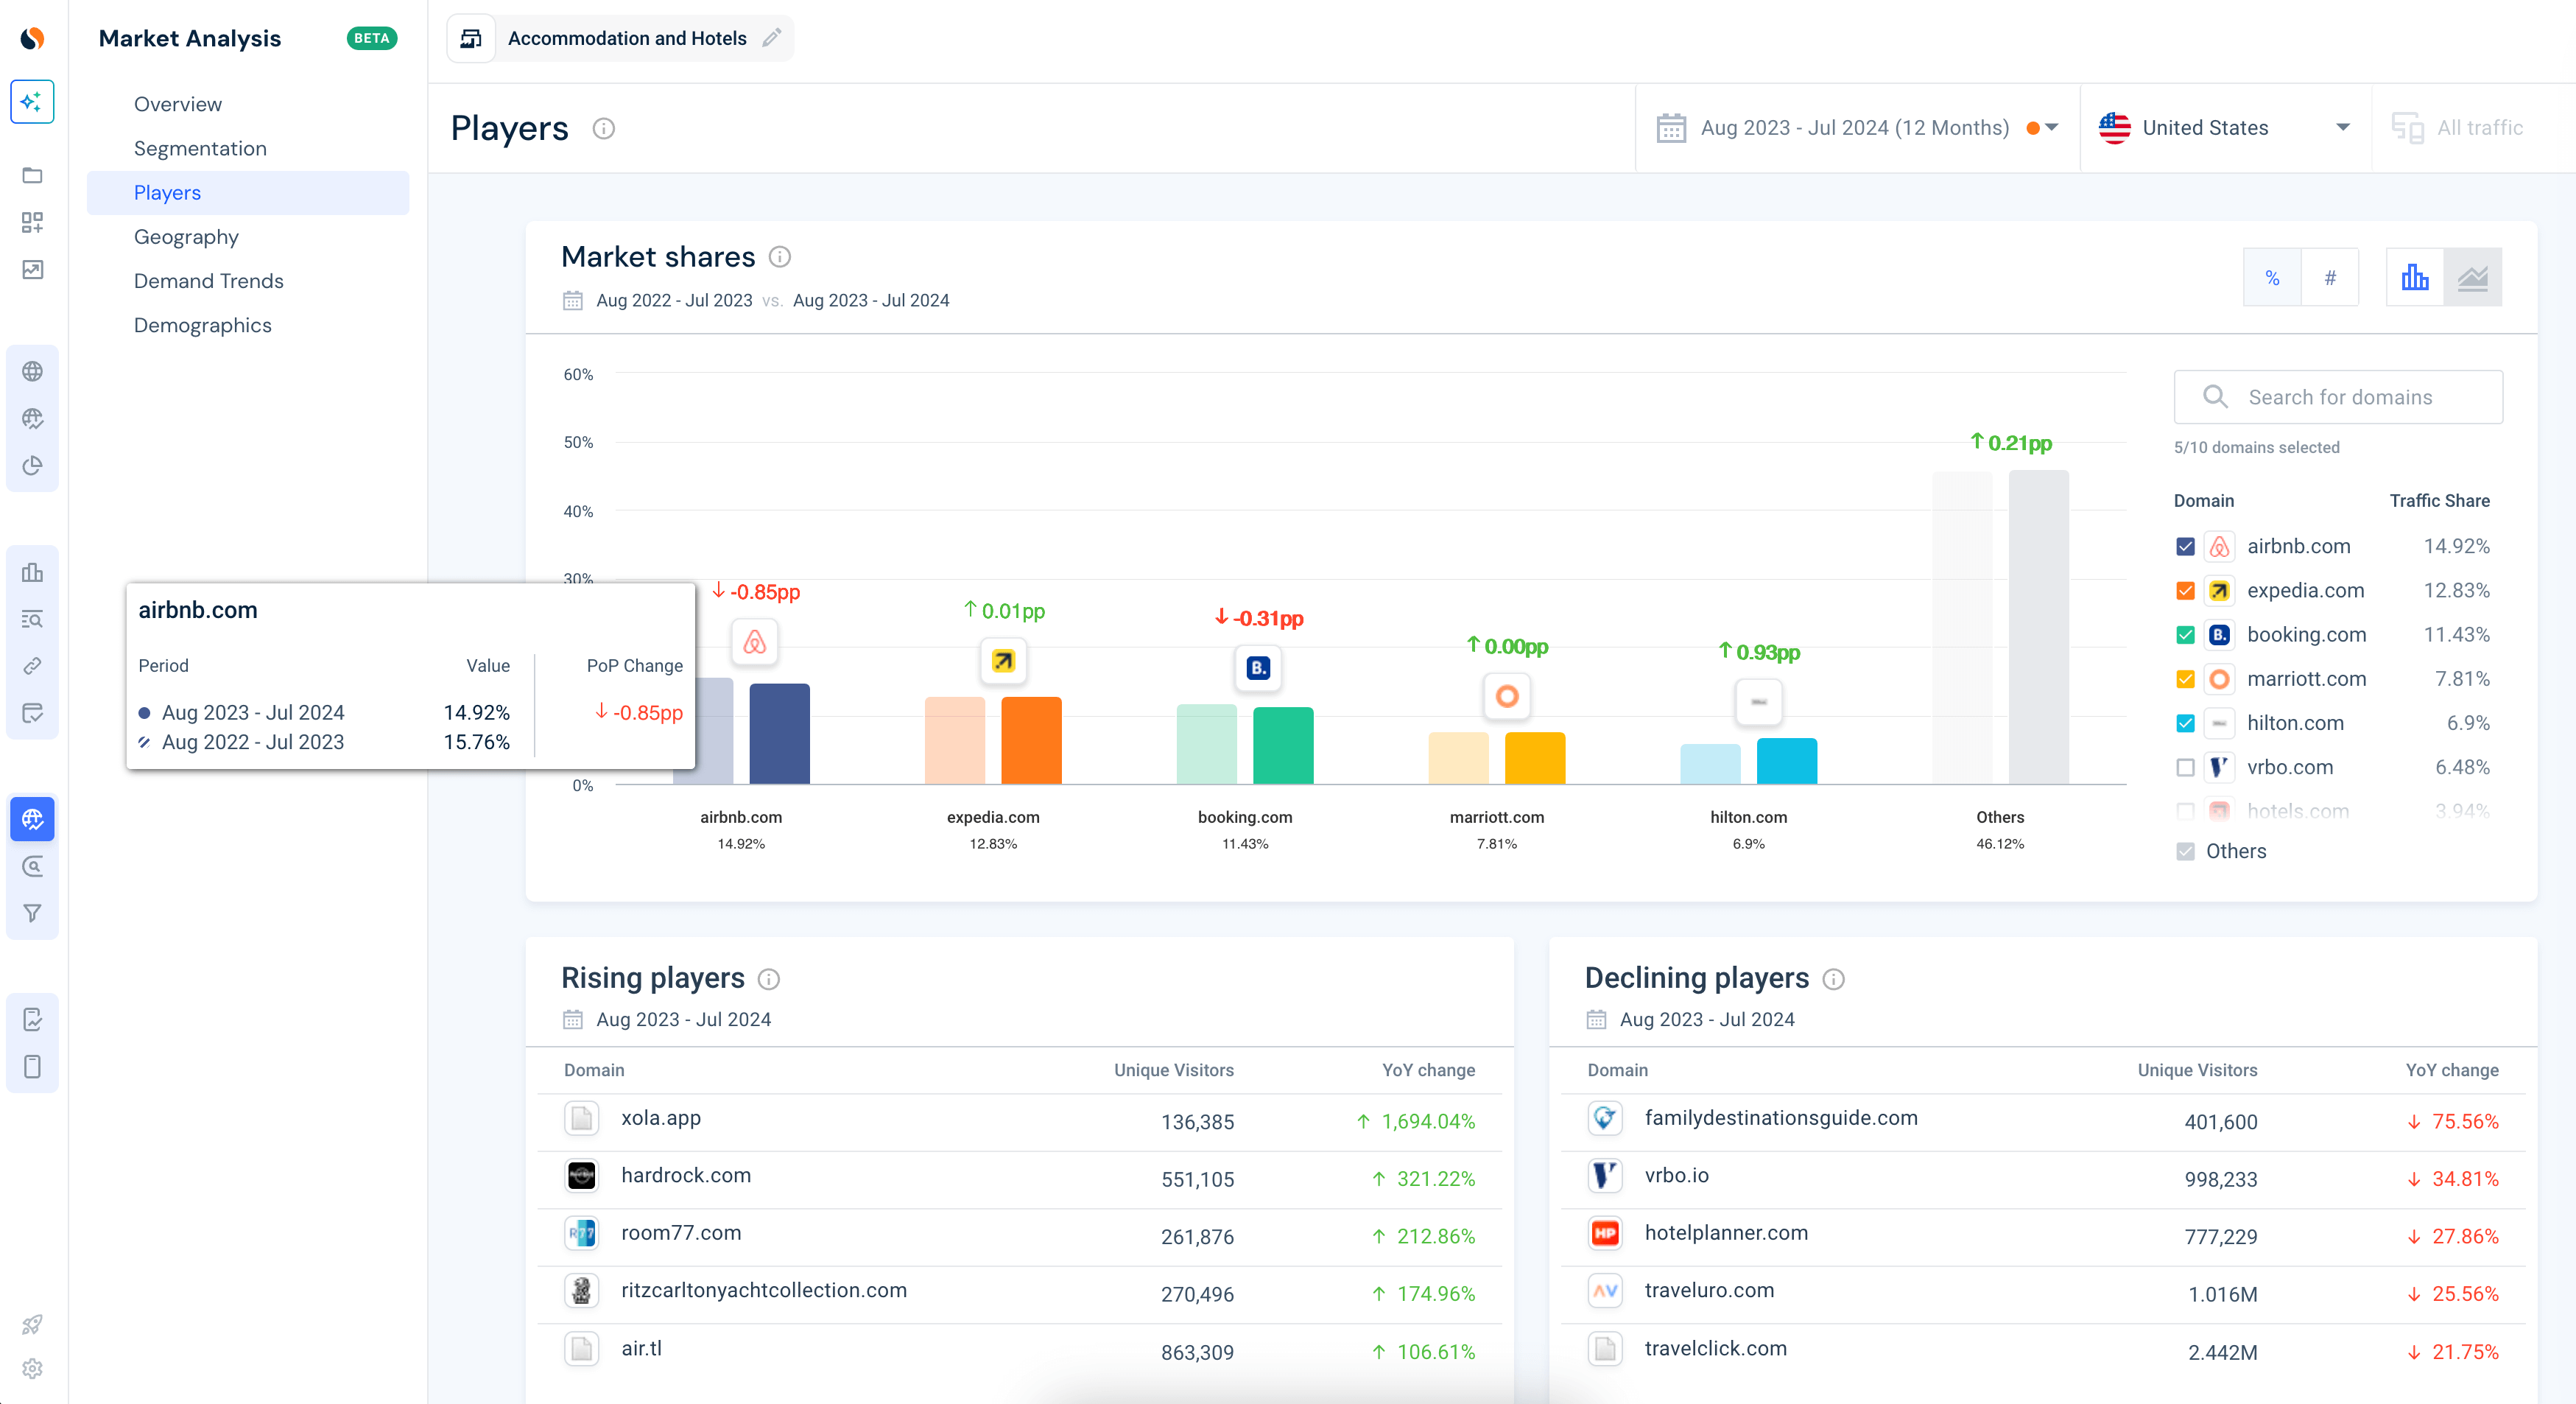Open the settings gear in left sidebar
This screenshot has width=2576, height=1404.
click(32, 1368)
